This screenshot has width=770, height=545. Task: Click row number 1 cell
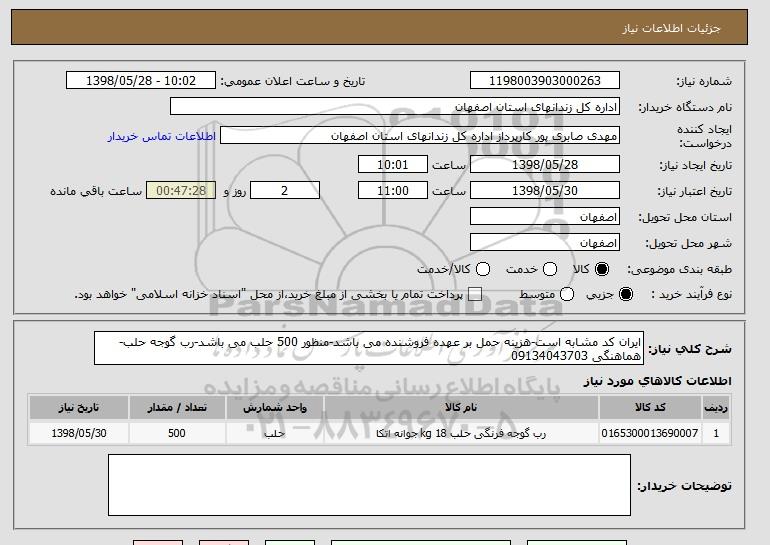coord(716,433)
